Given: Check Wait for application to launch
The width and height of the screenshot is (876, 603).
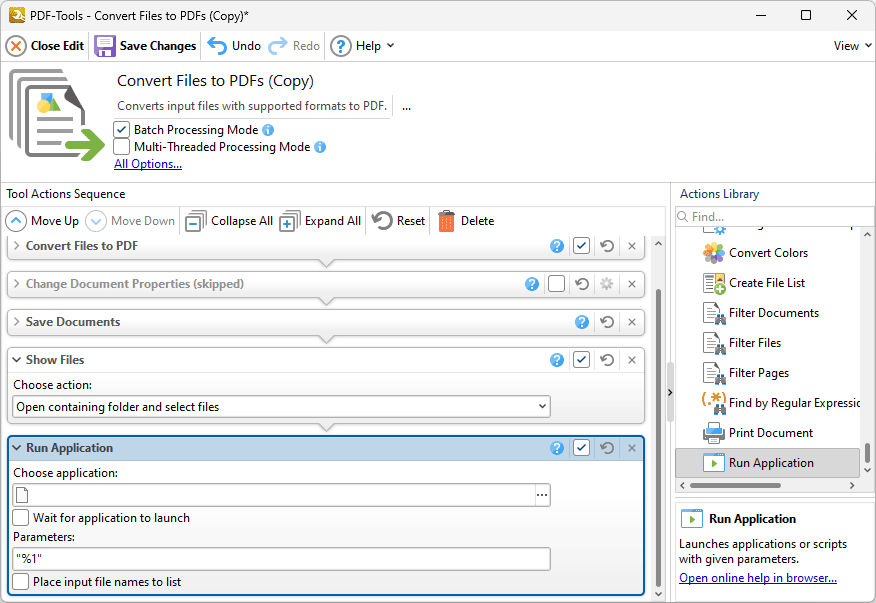Looking at the screenshot, I should [x=21, y=518].
